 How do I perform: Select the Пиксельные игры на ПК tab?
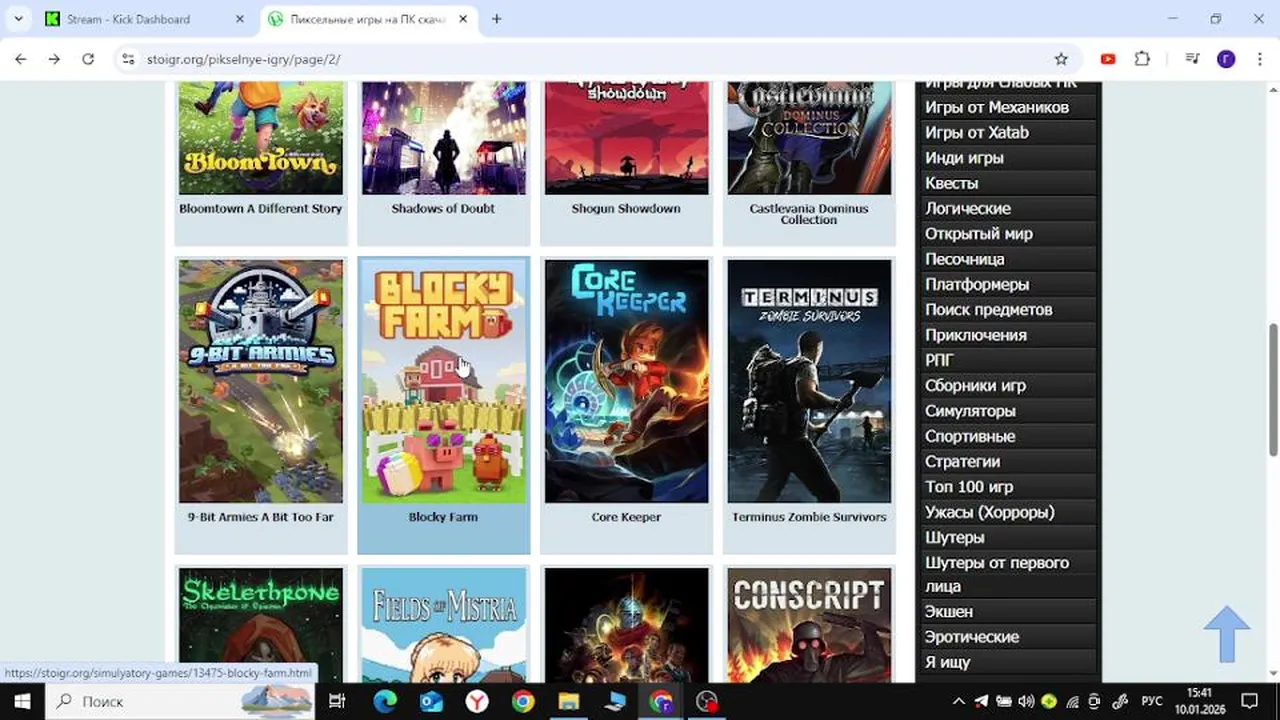pos(369,19)
